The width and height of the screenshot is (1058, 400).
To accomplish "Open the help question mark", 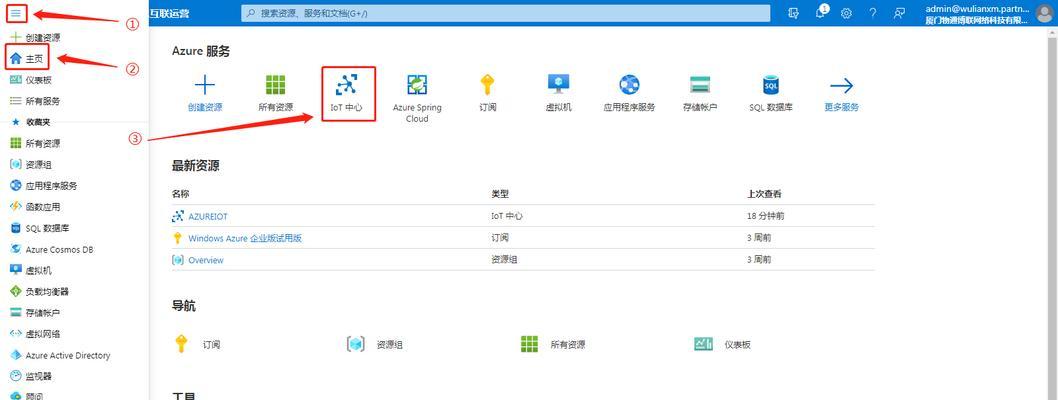I will click(x=872, y=13).
